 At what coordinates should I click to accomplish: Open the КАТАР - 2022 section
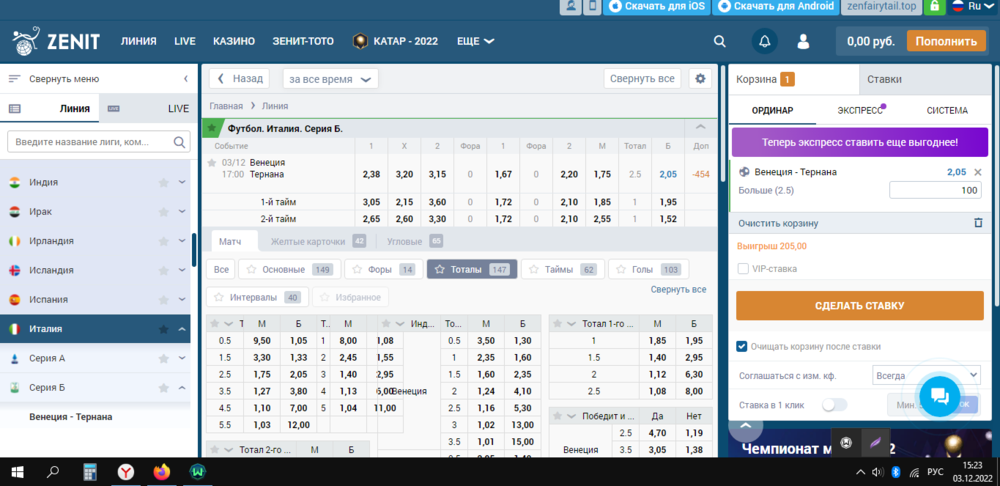(x=395, y=41)
